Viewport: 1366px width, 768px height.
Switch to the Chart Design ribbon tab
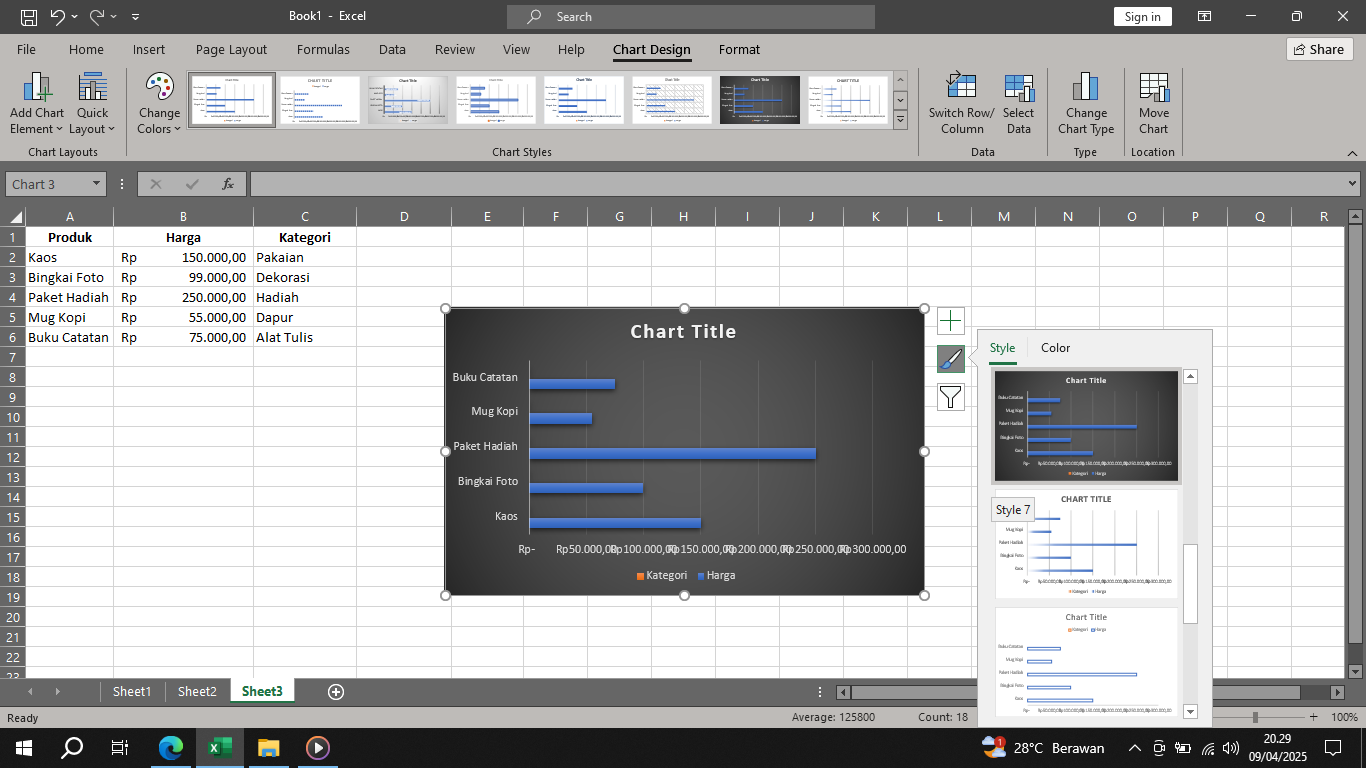651,49
